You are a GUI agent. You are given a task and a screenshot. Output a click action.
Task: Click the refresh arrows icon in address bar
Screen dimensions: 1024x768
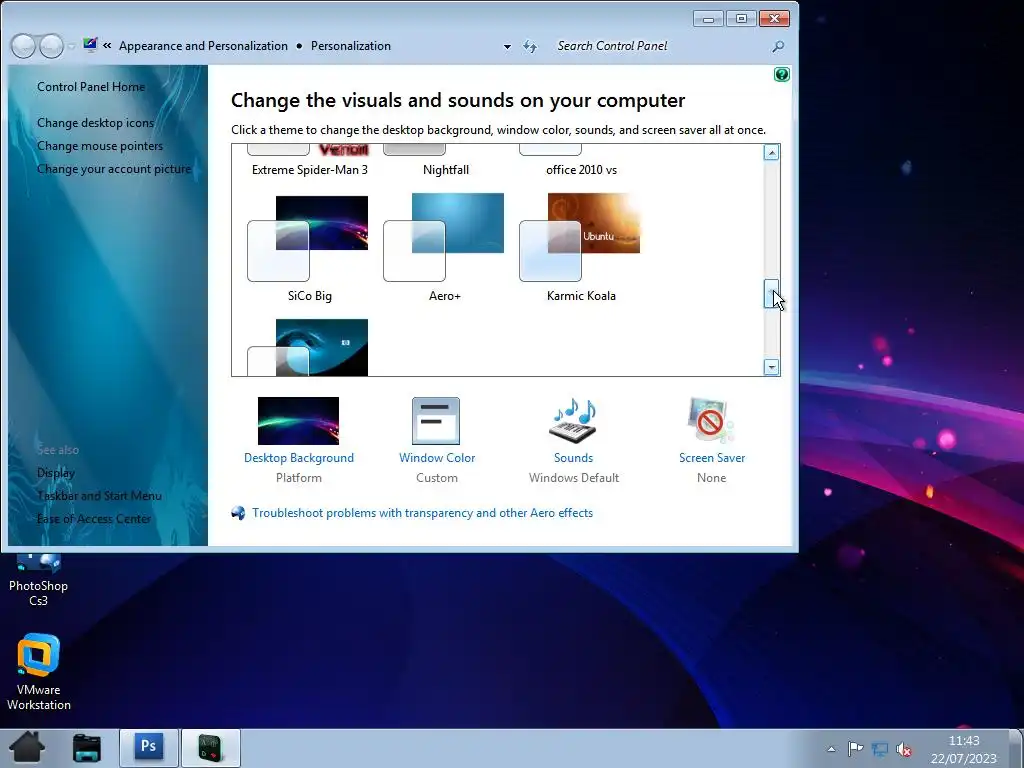click(x=530, y=46)
